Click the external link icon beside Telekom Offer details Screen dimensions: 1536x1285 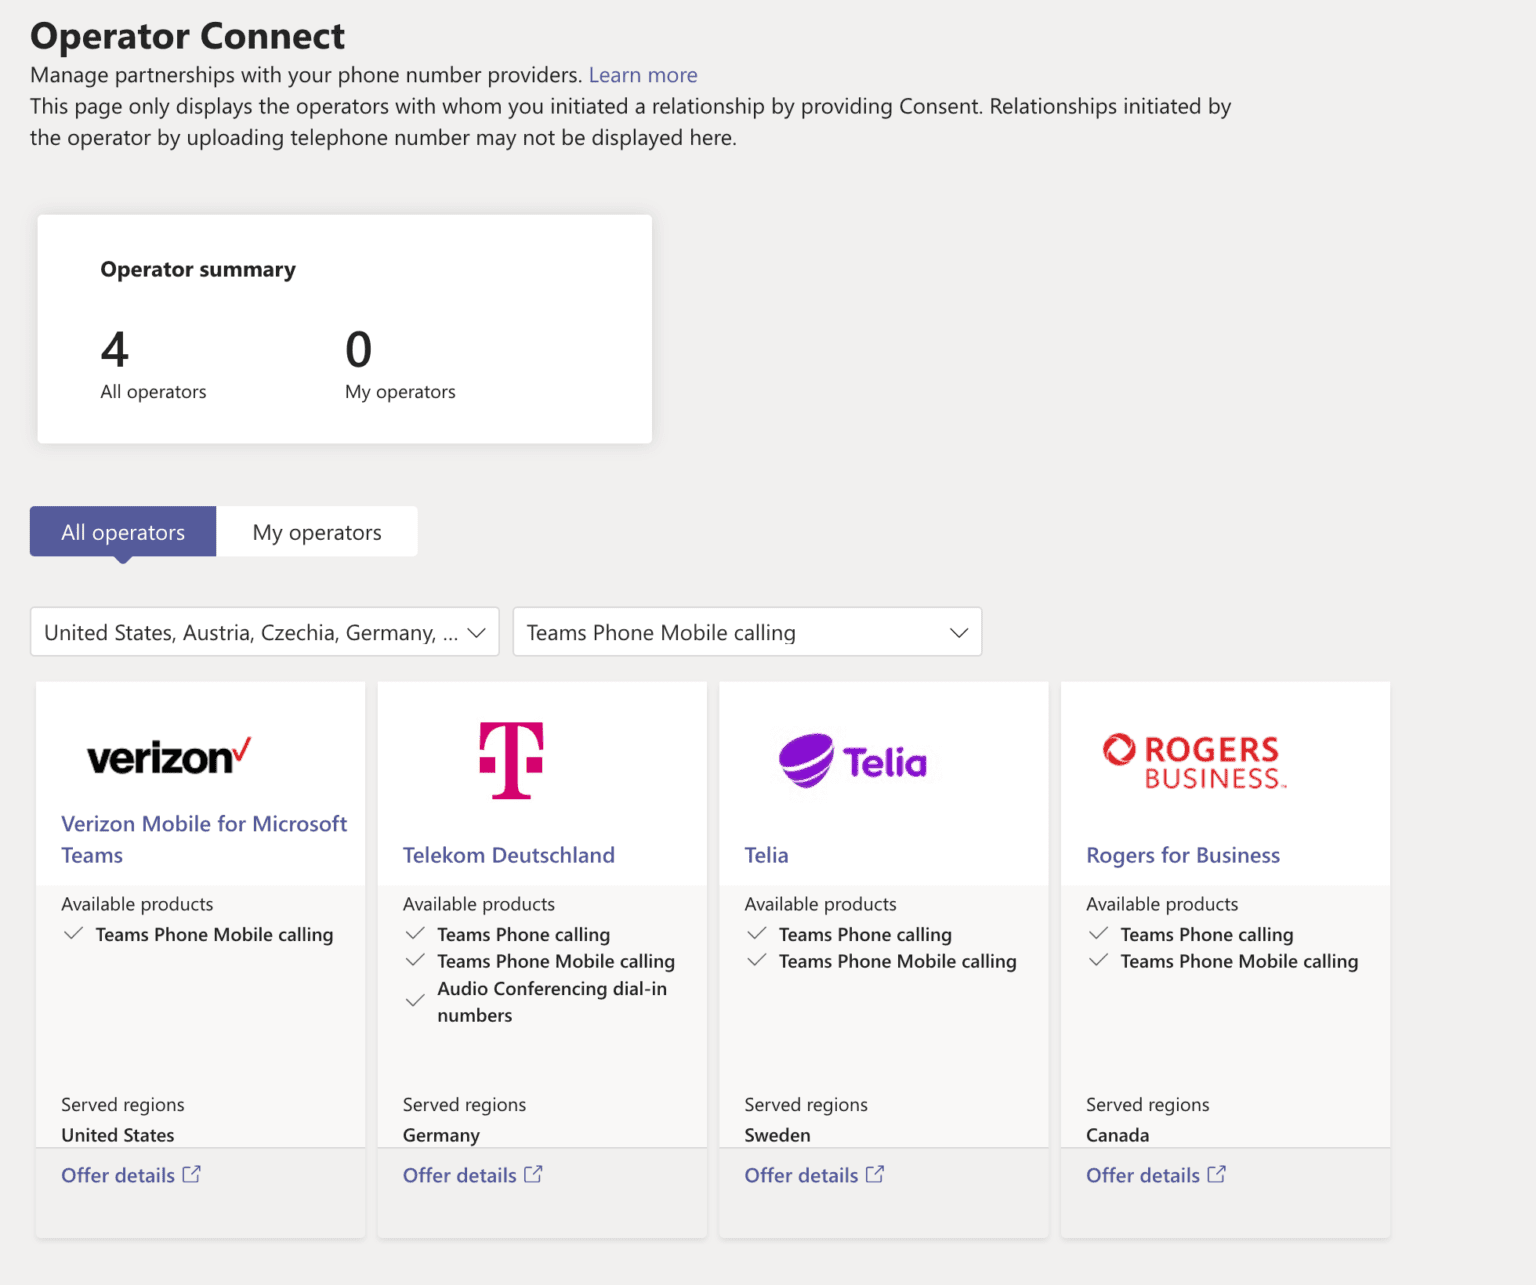click(534, 1174)
